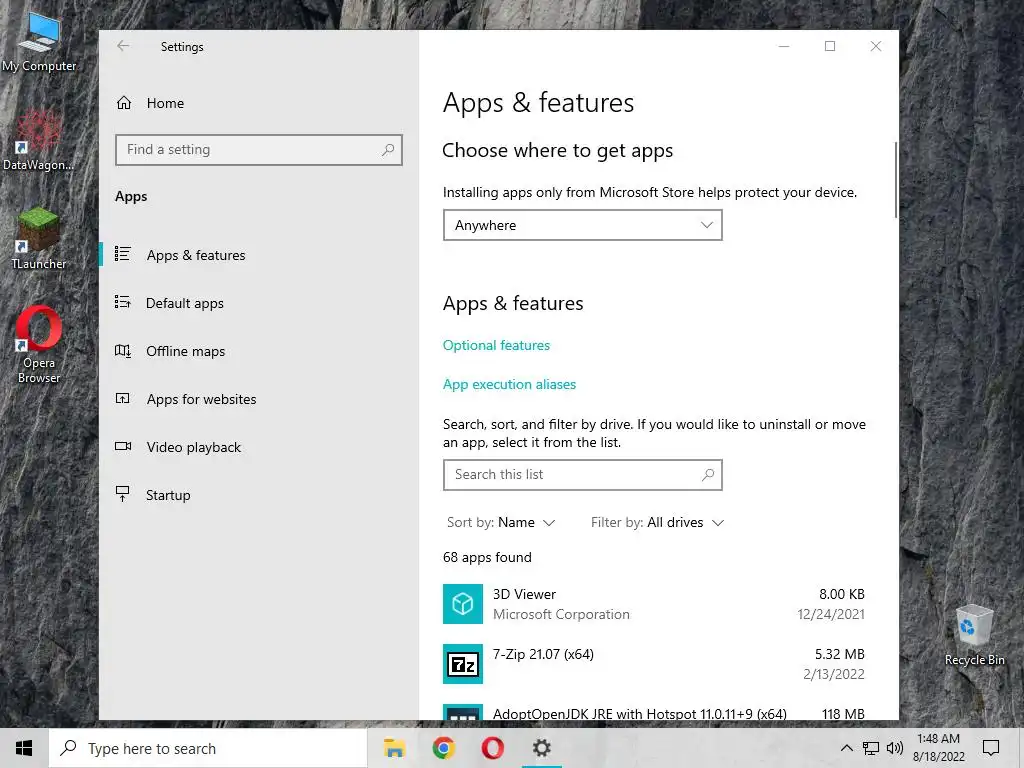Select the AdoptOpenJDK JRE entry
This screenshot has width=1024, height=768.
click(654, 711)
